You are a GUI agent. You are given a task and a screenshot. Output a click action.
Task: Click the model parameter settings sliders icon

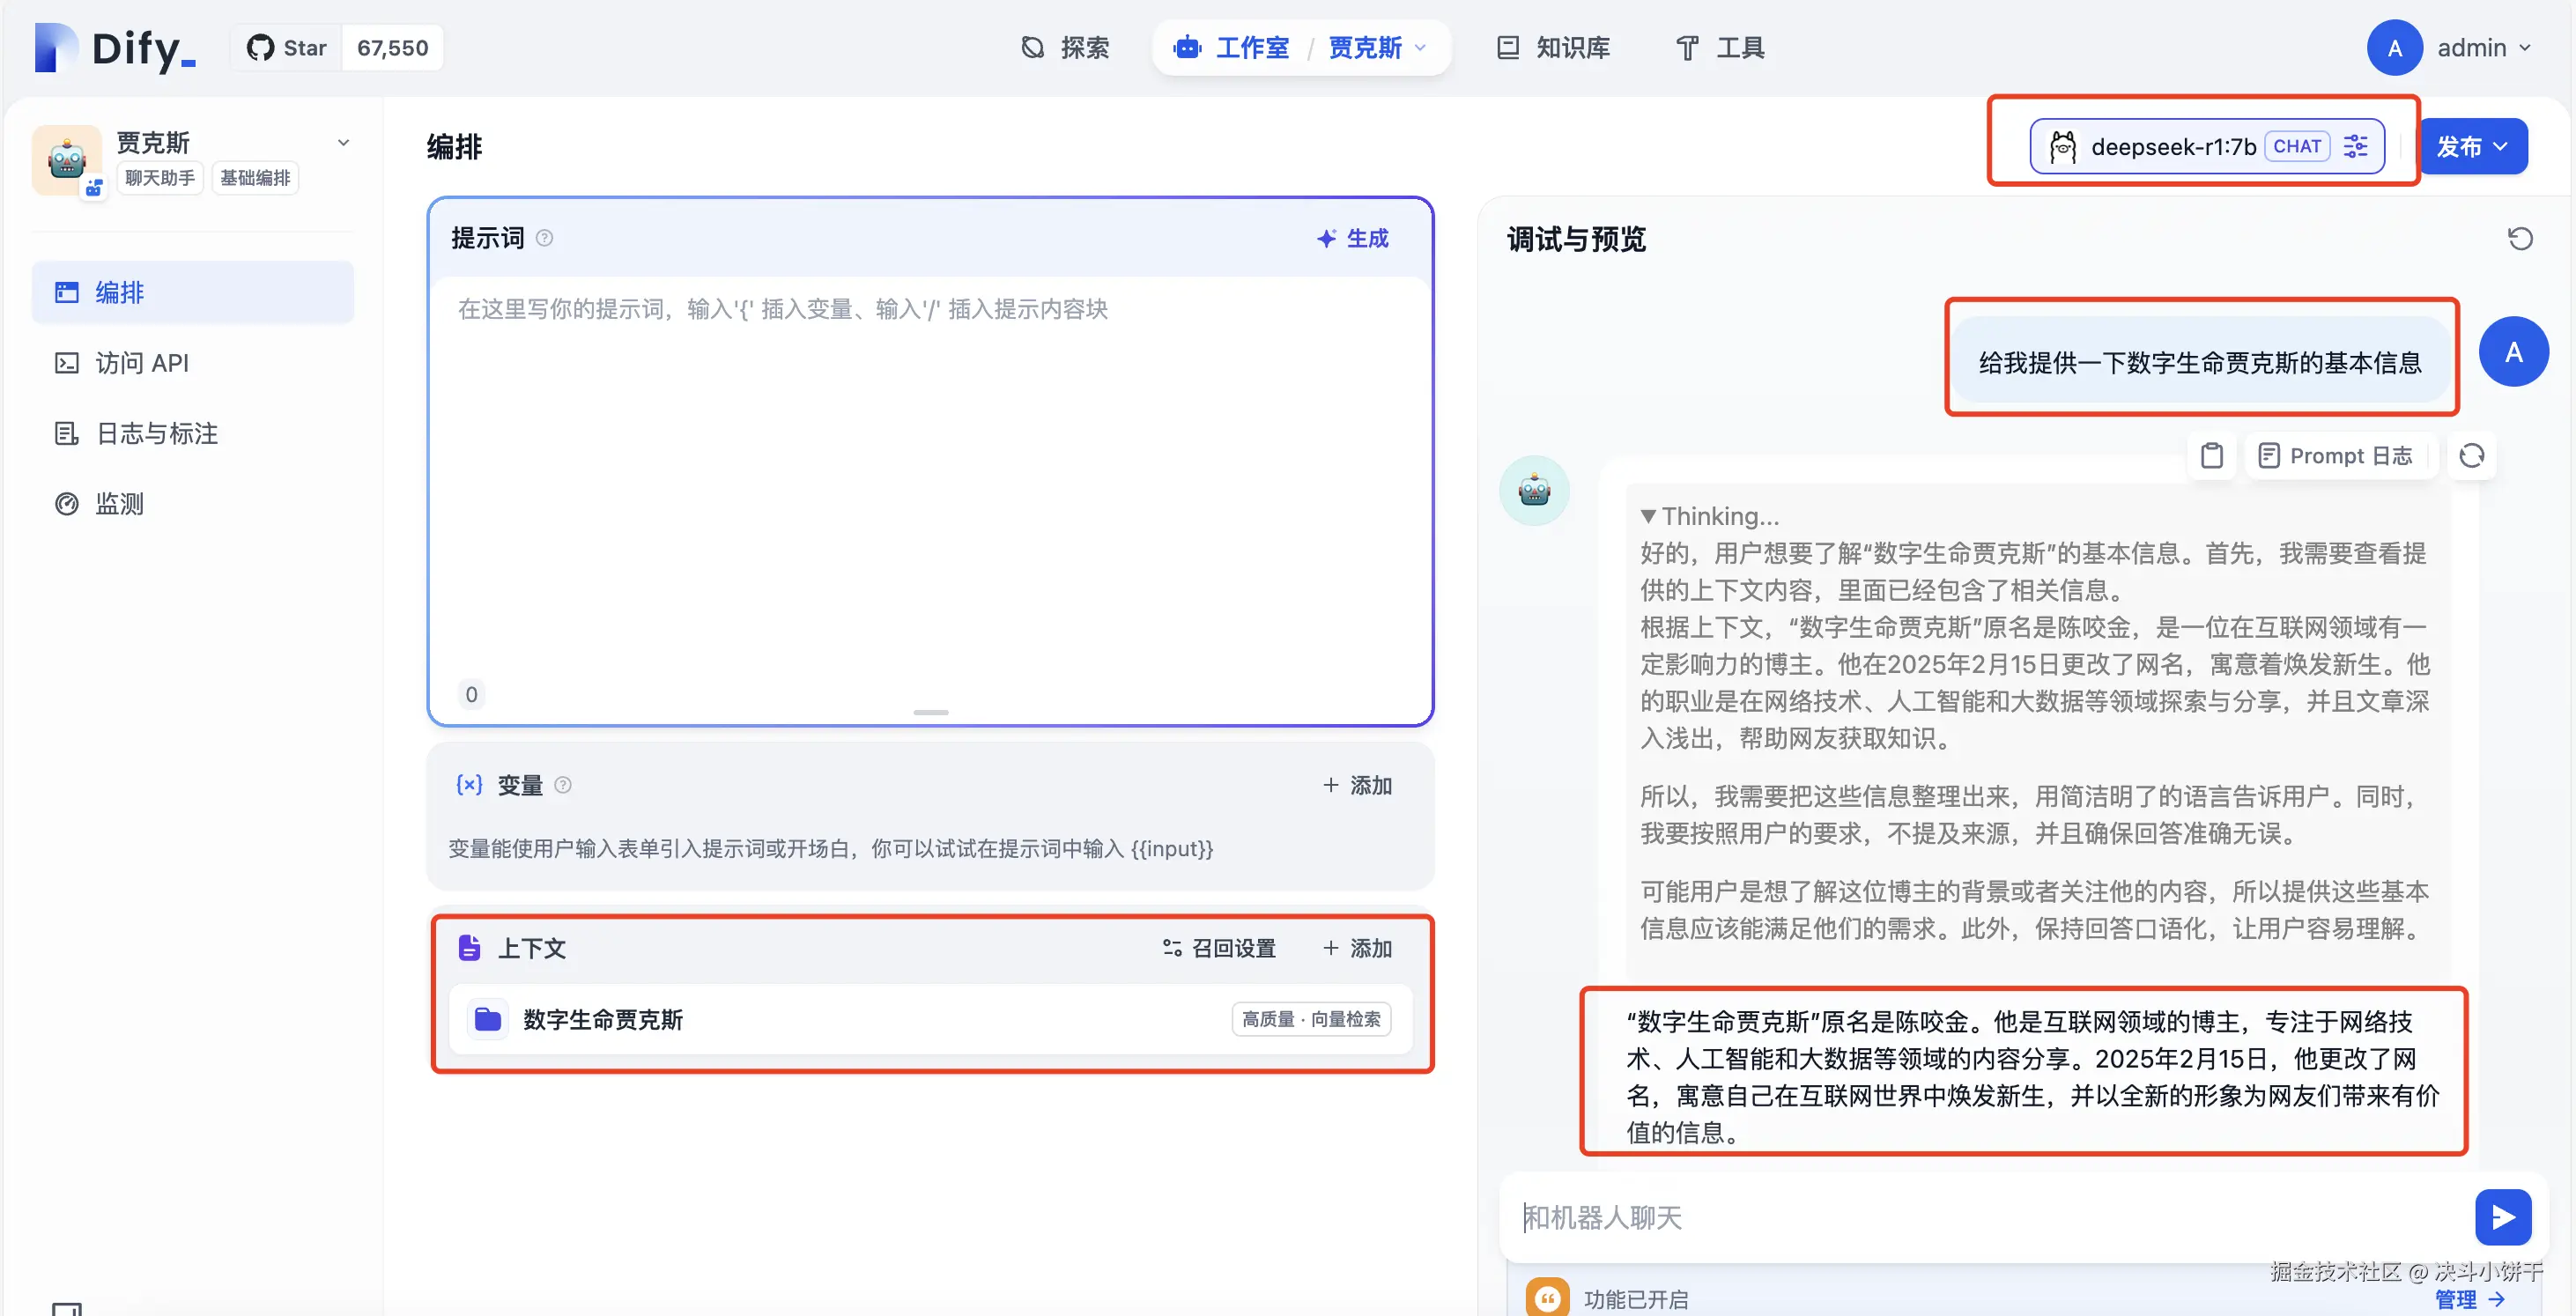tap(2356, 146)
